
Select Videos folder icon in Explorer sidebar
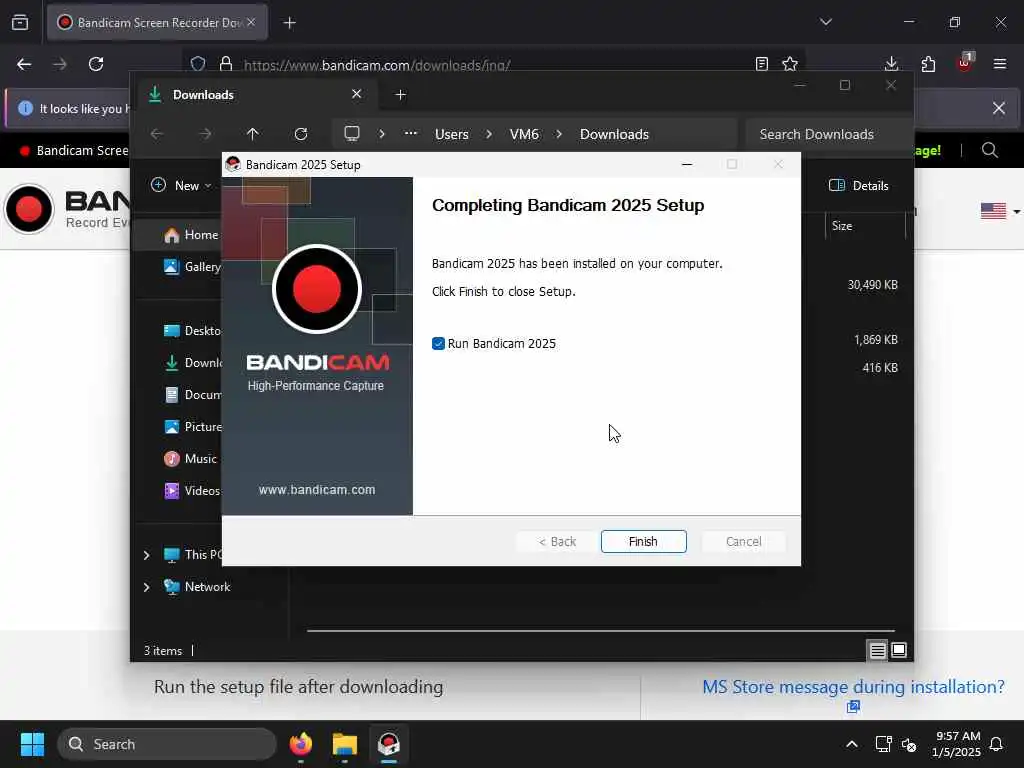coord(172,490)
